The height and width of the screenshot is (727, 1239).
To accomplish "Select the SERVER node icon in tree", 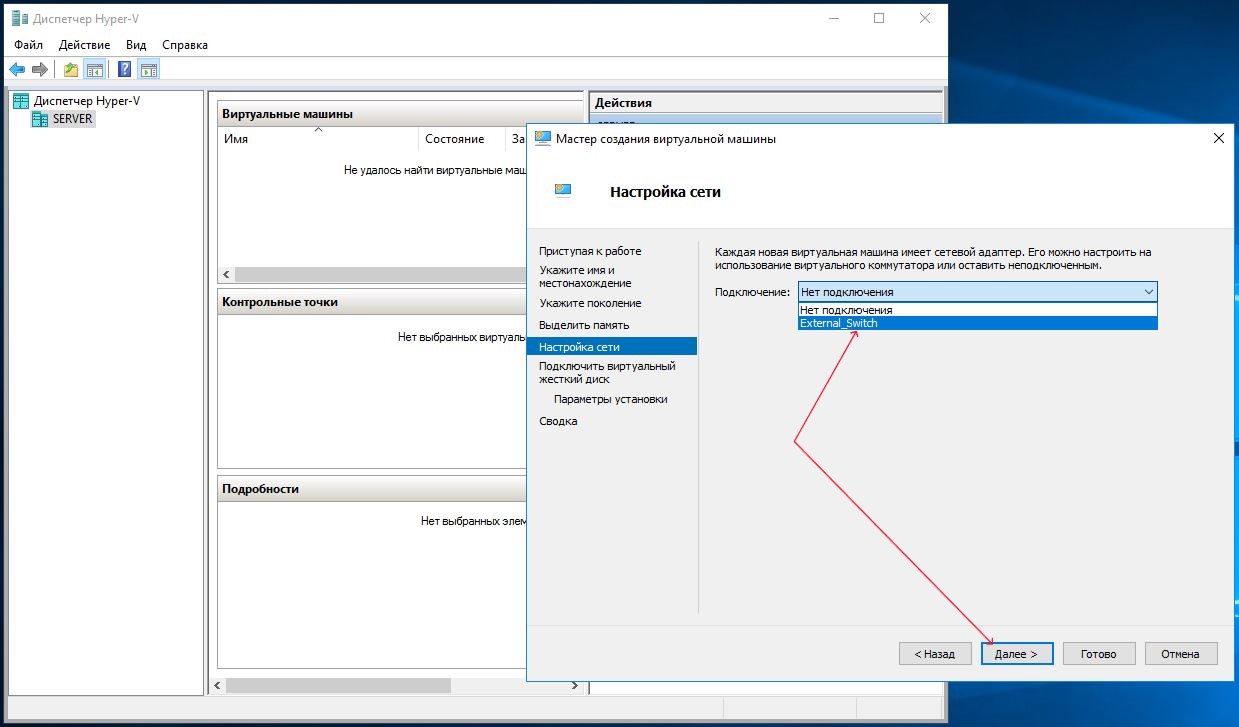I will [x=40, y=119].
